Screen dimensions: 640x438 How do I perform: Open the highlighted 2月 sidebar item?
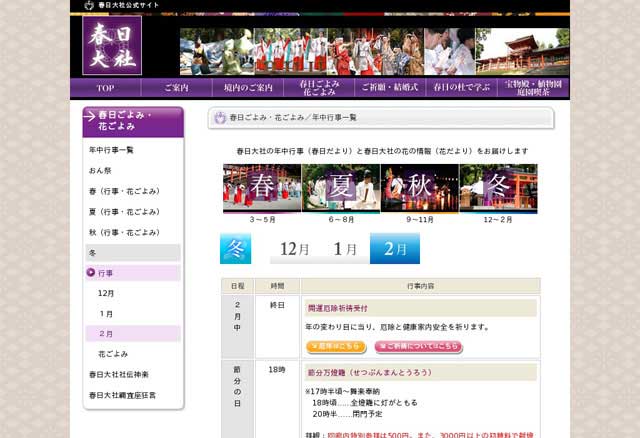click(x=133, y=334)
